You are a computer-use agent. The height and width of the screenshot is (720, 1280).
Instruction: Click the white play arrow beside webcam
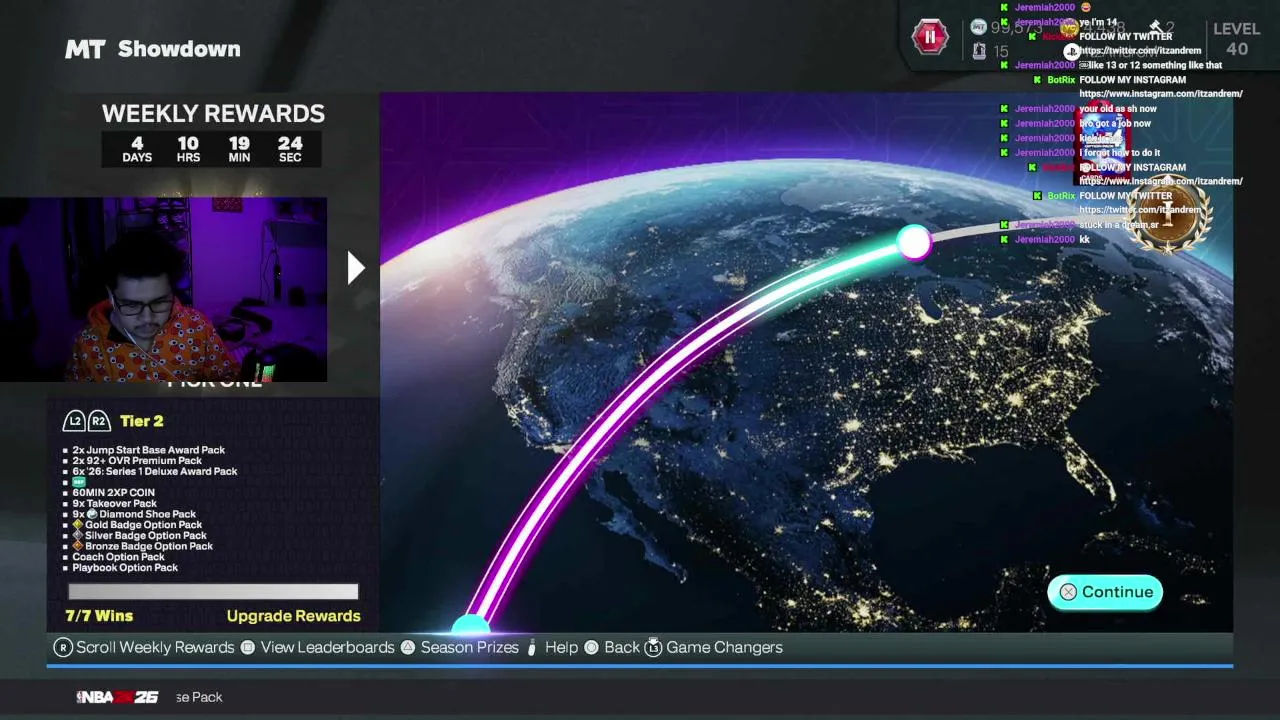[356, 267]
